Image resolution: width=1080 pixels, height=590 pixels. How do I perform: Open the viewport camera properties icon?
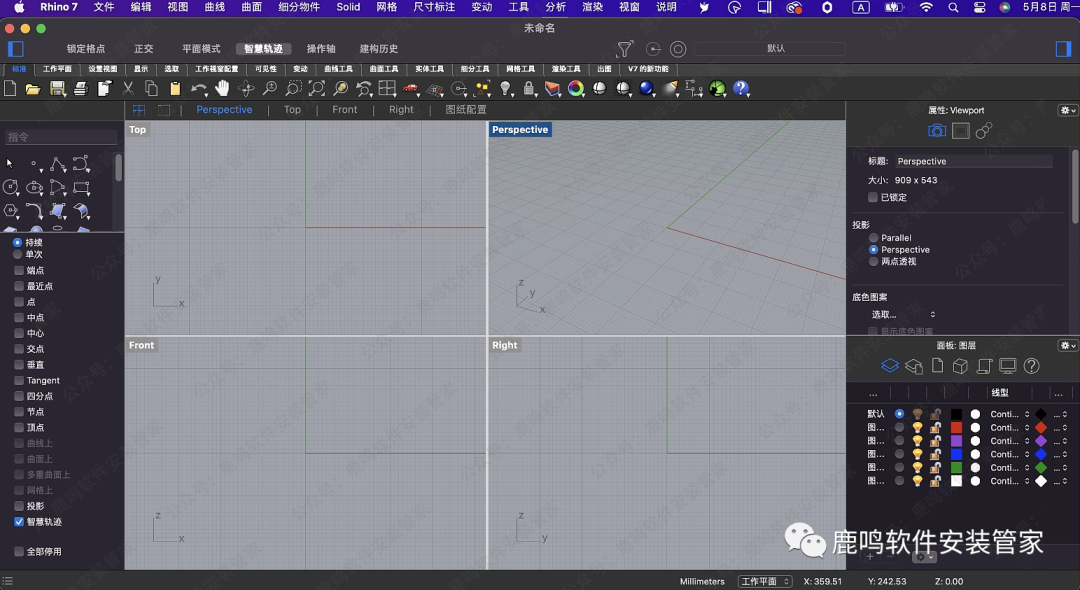pyautogui.click(x=936, y=131)
